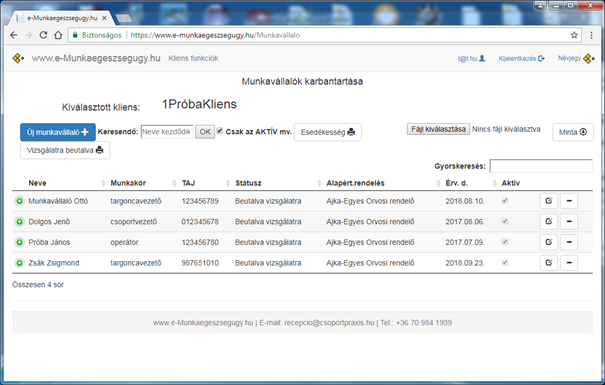Click the Gyorskeresés quick search field
This screenshot has height=385, width=605.
tap(541, 166)
